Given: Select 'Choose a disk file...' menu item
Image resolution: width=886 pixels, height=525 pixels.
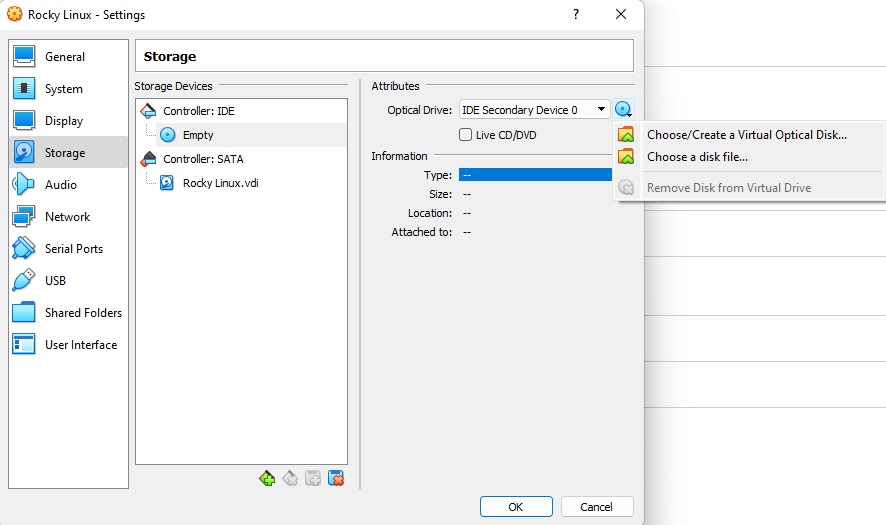Looking at the screenshot, I should click(x=749, y=157).
